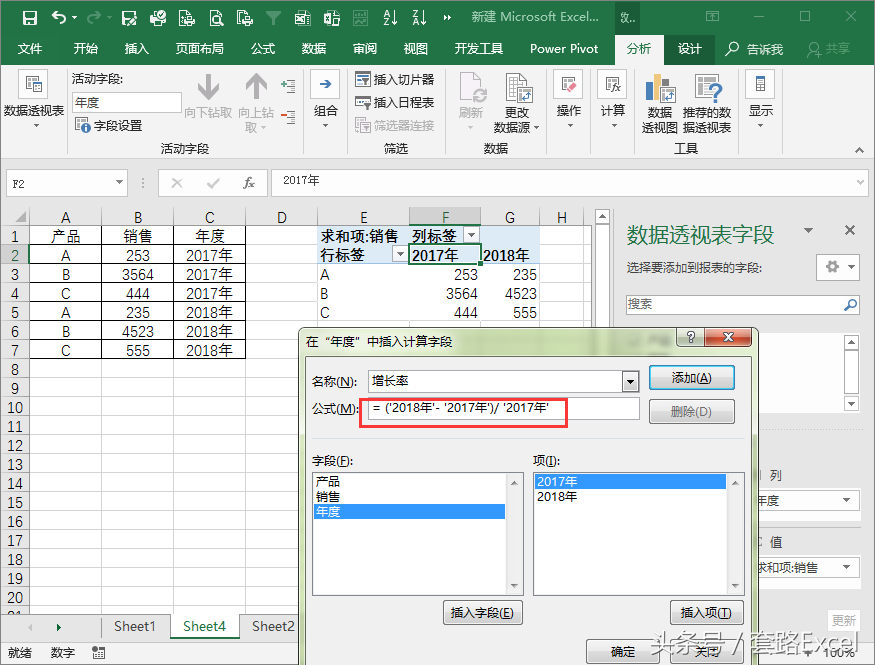Screen dimensions: 875x665
Task: Click cell B3 containing 3564
Action: click(x=137, y=274)
